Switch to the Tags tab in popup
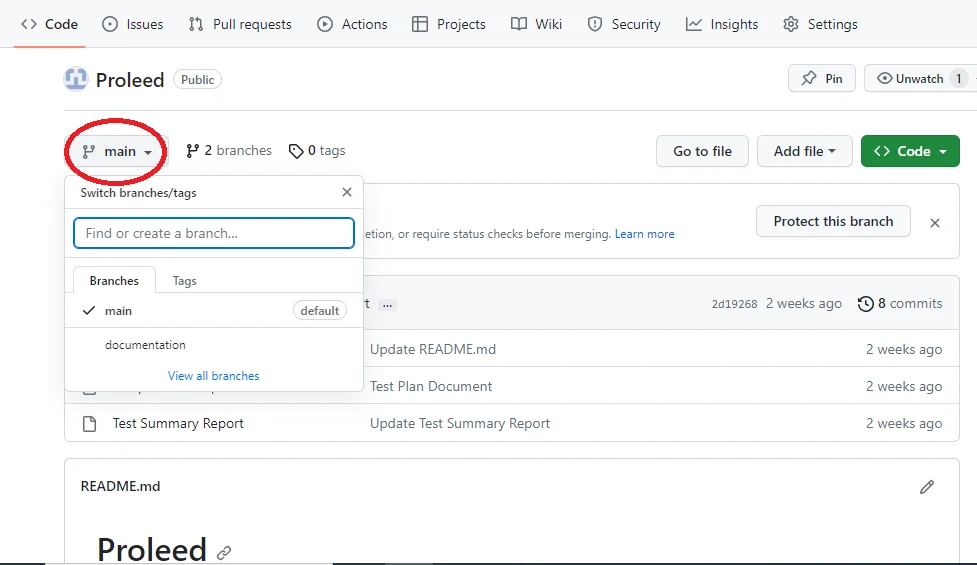The height and width of the screenshot is (565, 977). click(184, 281)
